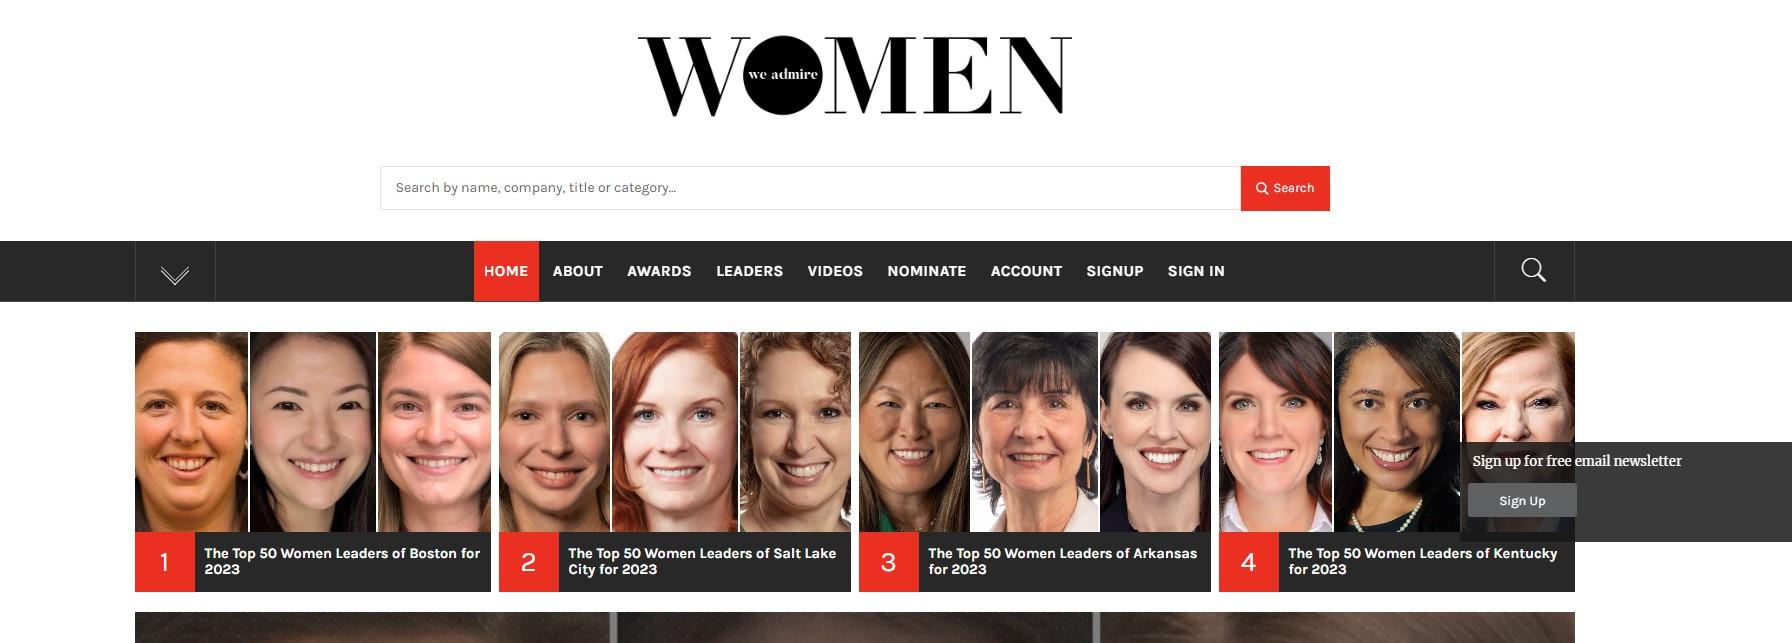
Task: Select the Leaders menu item
Action: pos(749,271)
